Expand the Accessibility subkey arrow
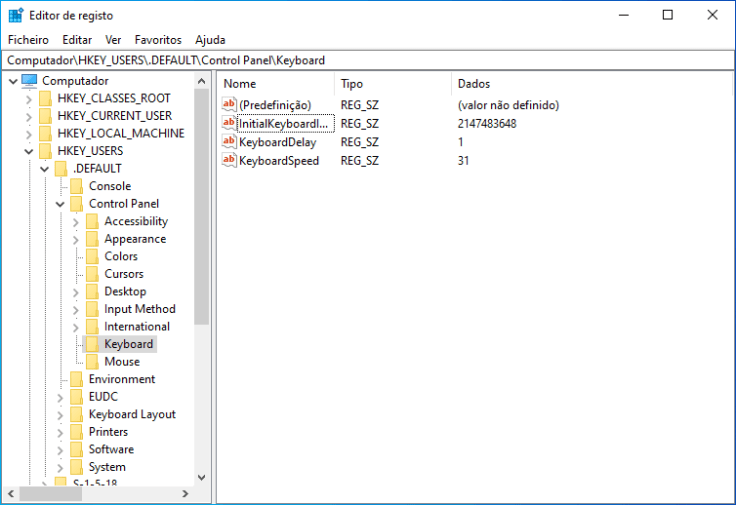This screenshot has width=736, height=505. (x=75, y=222)
